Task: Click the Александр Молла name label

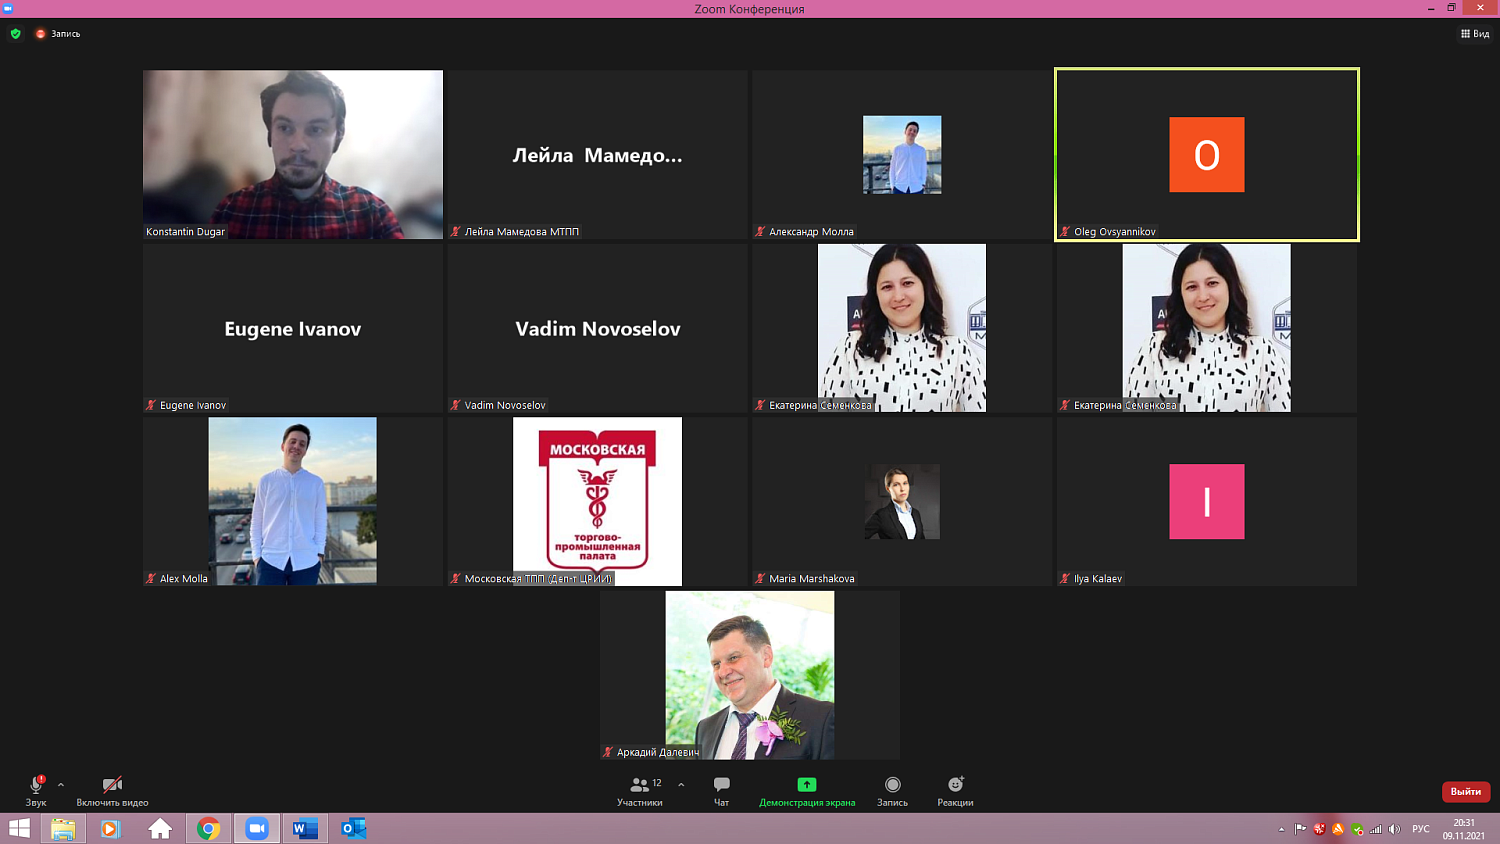Action: [x=811, y=231]
